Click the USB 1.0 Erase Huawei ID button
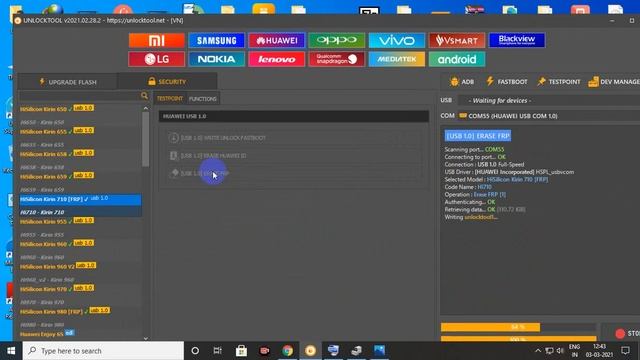The image size is (640, 360). [x=293, y=156]
